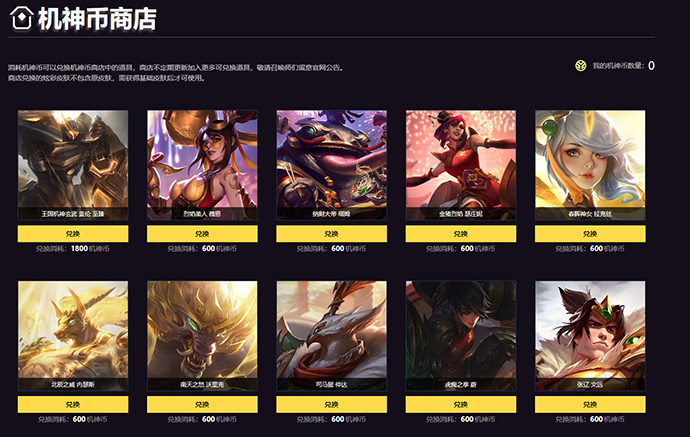Click 兑换 under the 春晖神女 Lux skin
This screenshot has height=437, width=690.
[x=590, y=234]
